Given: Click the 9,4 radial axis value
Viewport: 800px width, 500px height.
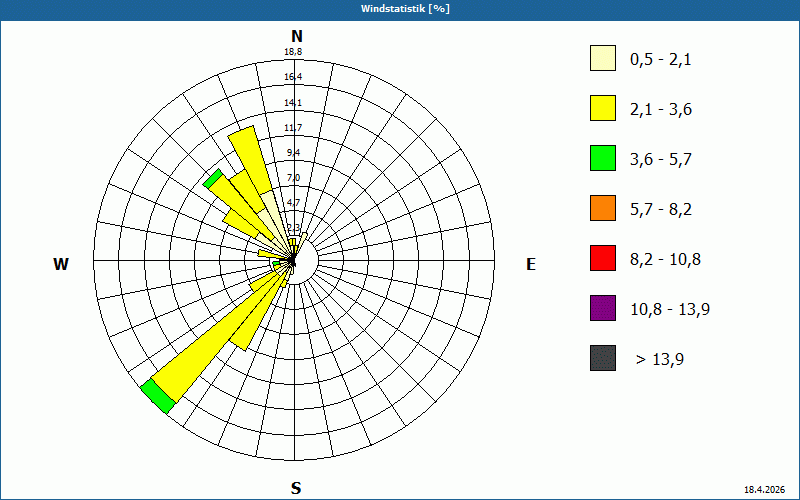Looking at the screenshot, I should (293, 153).
